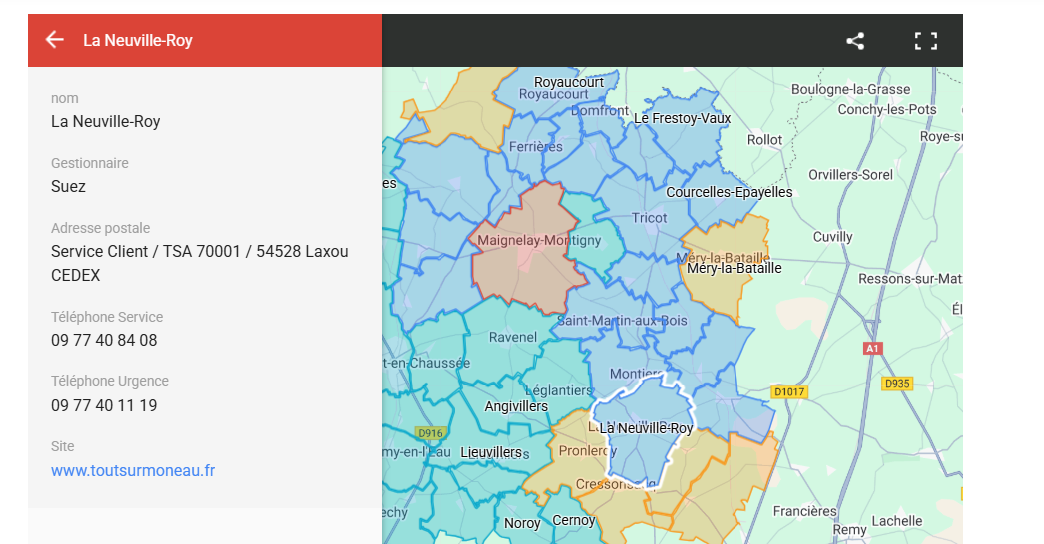This screenshot has width=1044, height=544.
Task: Click the service phone number 09 77 40 84 08
Action: [104, 340]
